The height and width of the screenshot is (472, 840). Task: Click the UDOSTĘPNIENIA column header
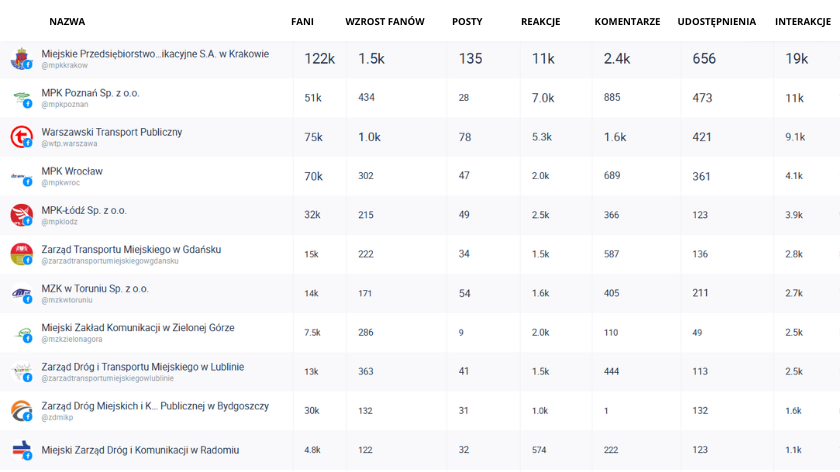[x=716, y=21]
